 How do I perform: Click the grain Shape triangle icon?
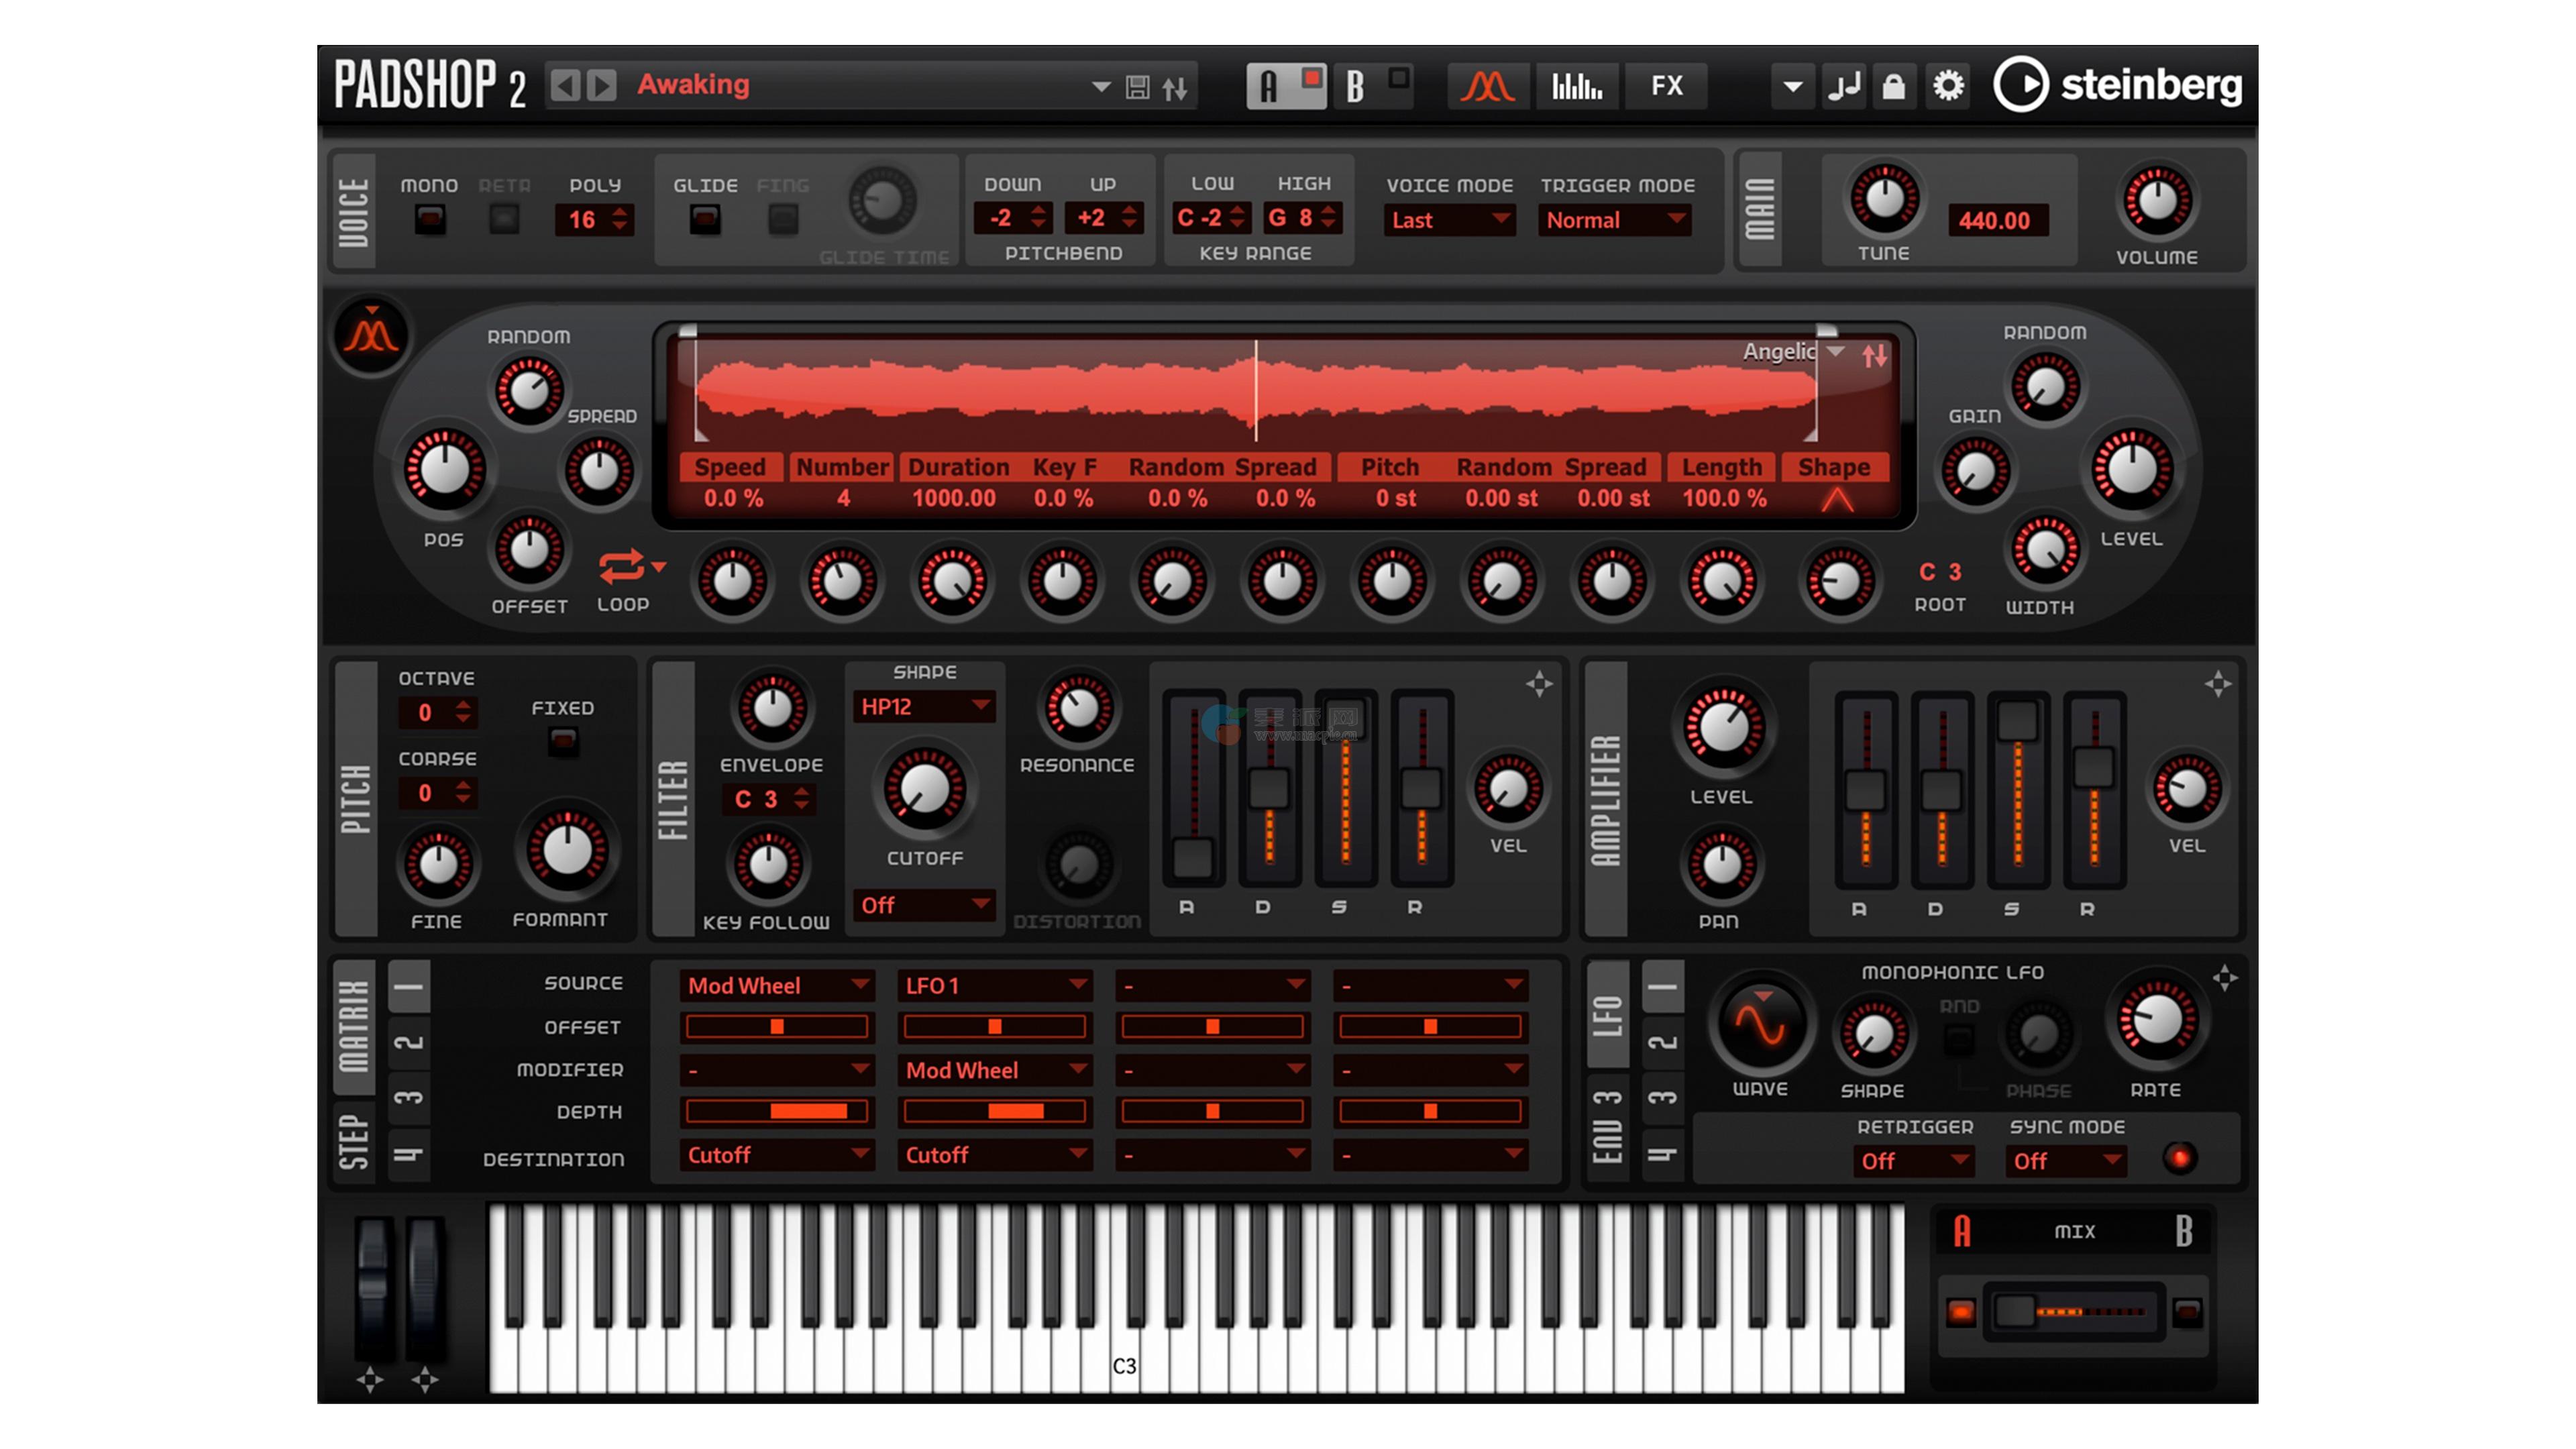coord(1837,499)
